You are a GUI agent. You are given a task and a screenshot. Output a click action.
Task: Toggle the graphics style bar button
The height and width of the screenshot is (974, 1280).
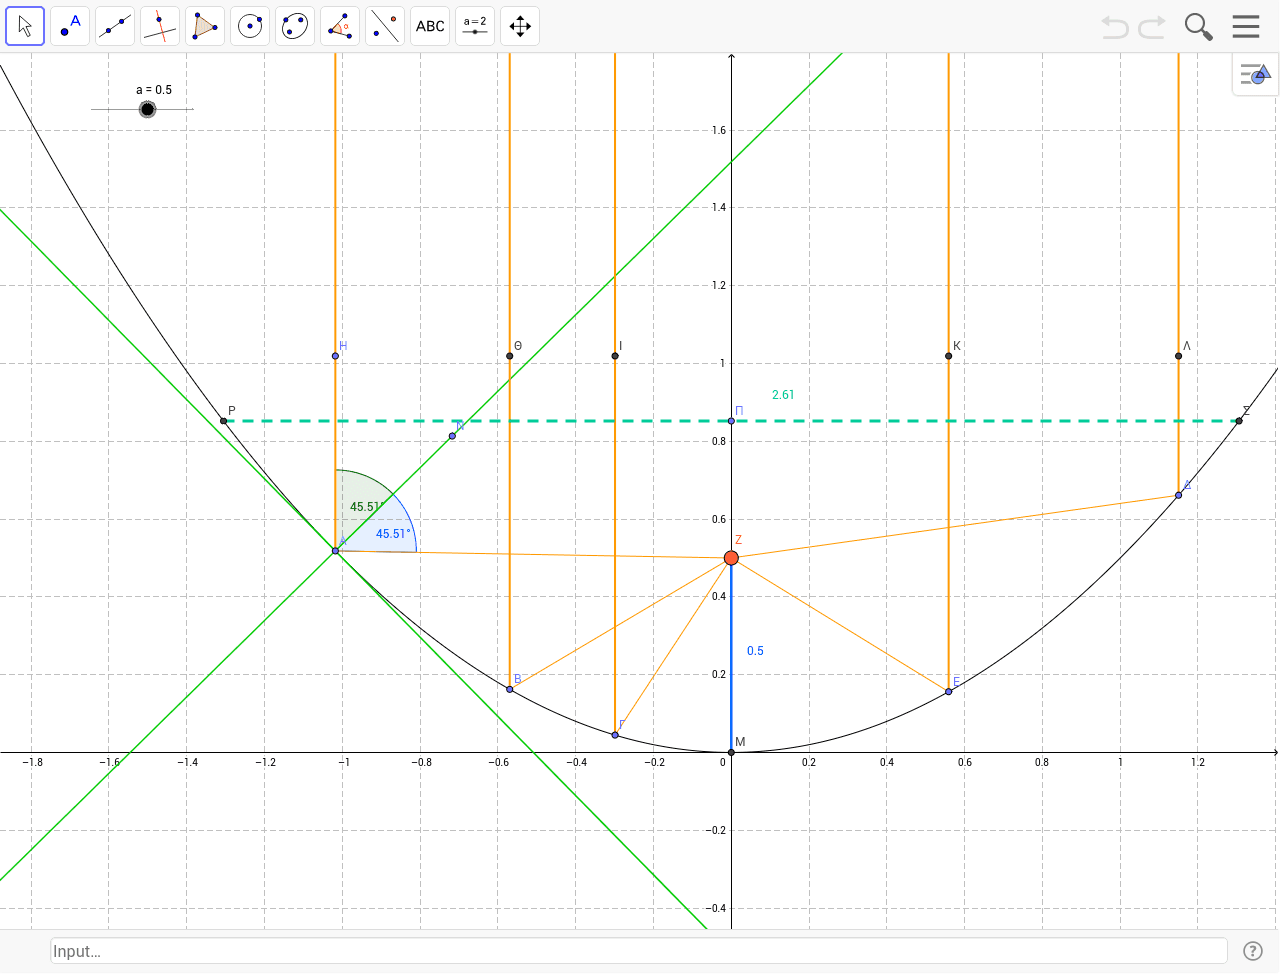click(1255, 74)
